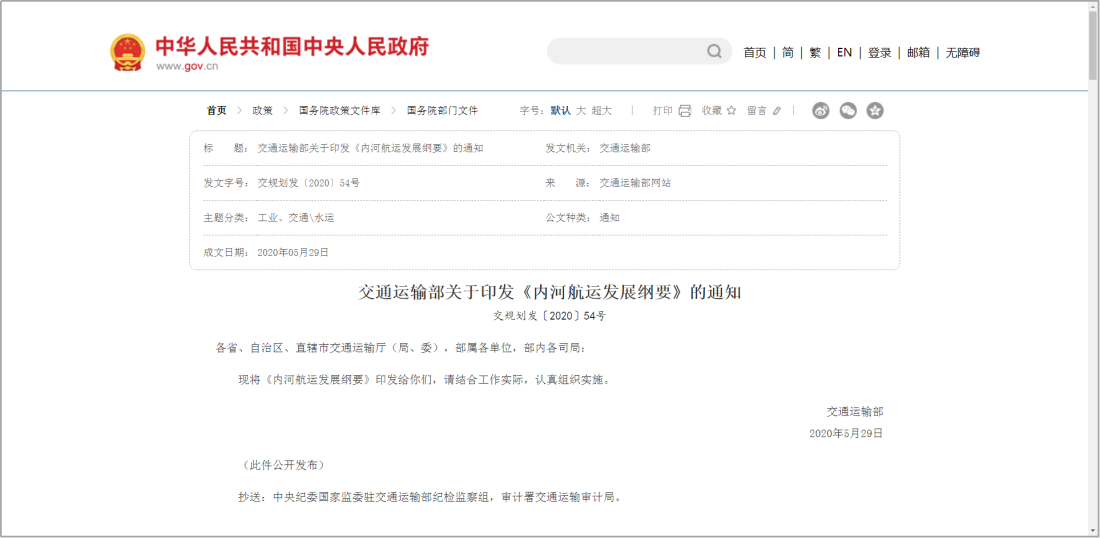1100x538 pixels.
Task: Click the favorite (收藏) star icon
Action: tap(731, 111)
